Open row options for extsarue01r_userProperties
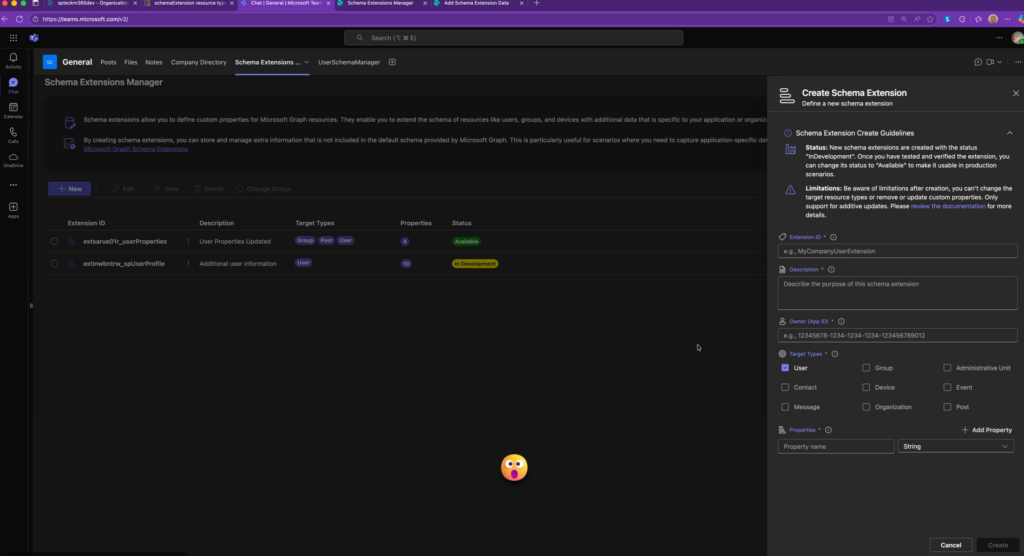 pos(188,241)
